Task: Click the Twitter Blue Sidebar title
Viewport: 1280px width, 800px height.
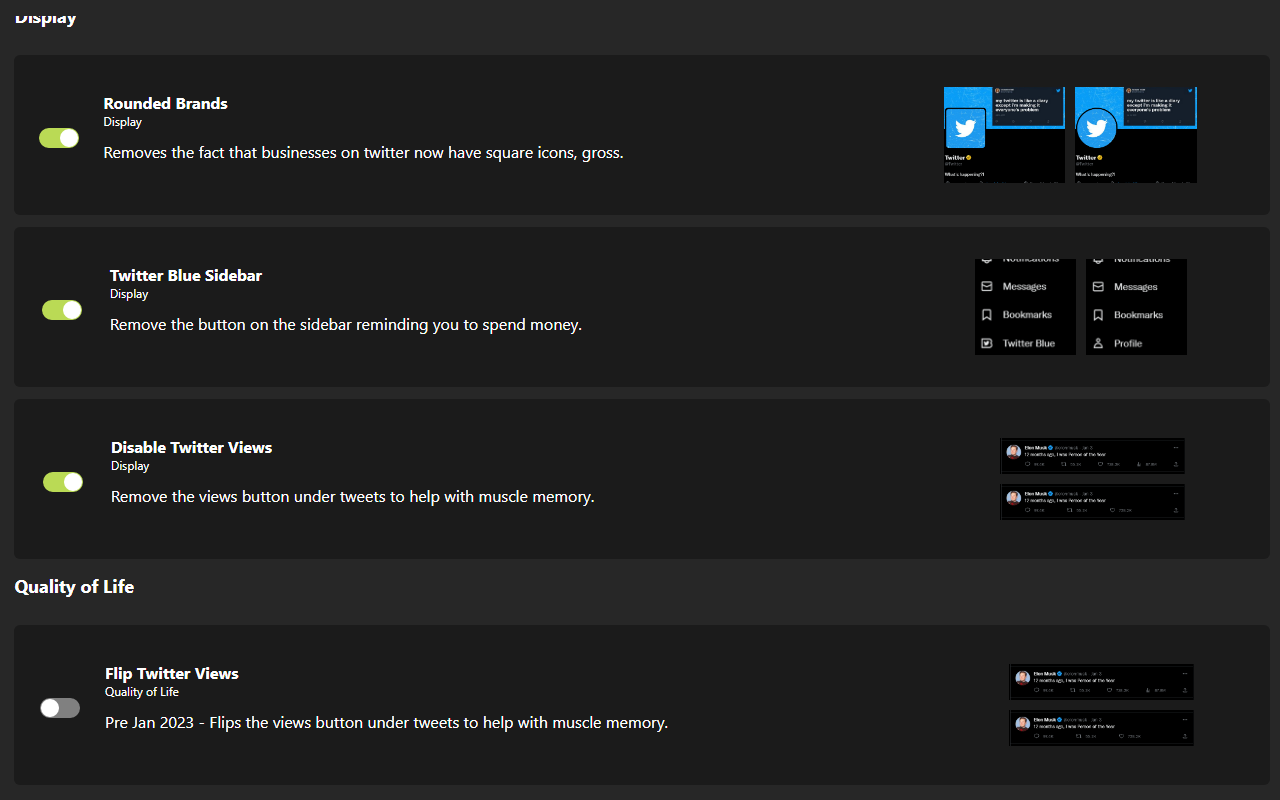Action: pyautogui.click(x=186, y=275)
